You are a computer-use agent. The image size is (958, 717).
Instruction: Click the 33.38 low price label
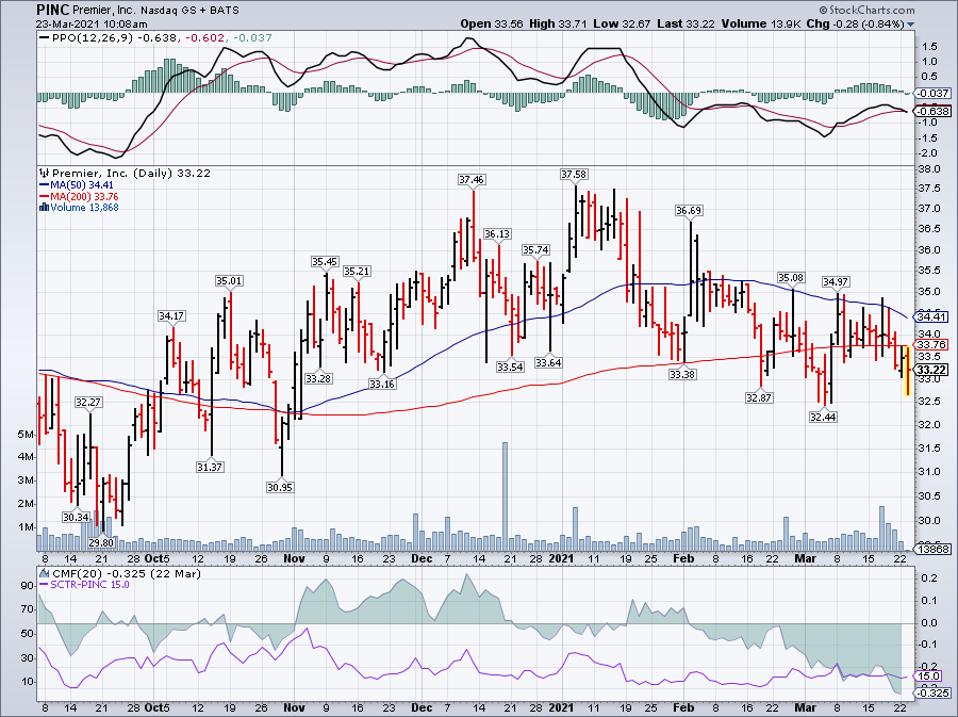point(682,374)
